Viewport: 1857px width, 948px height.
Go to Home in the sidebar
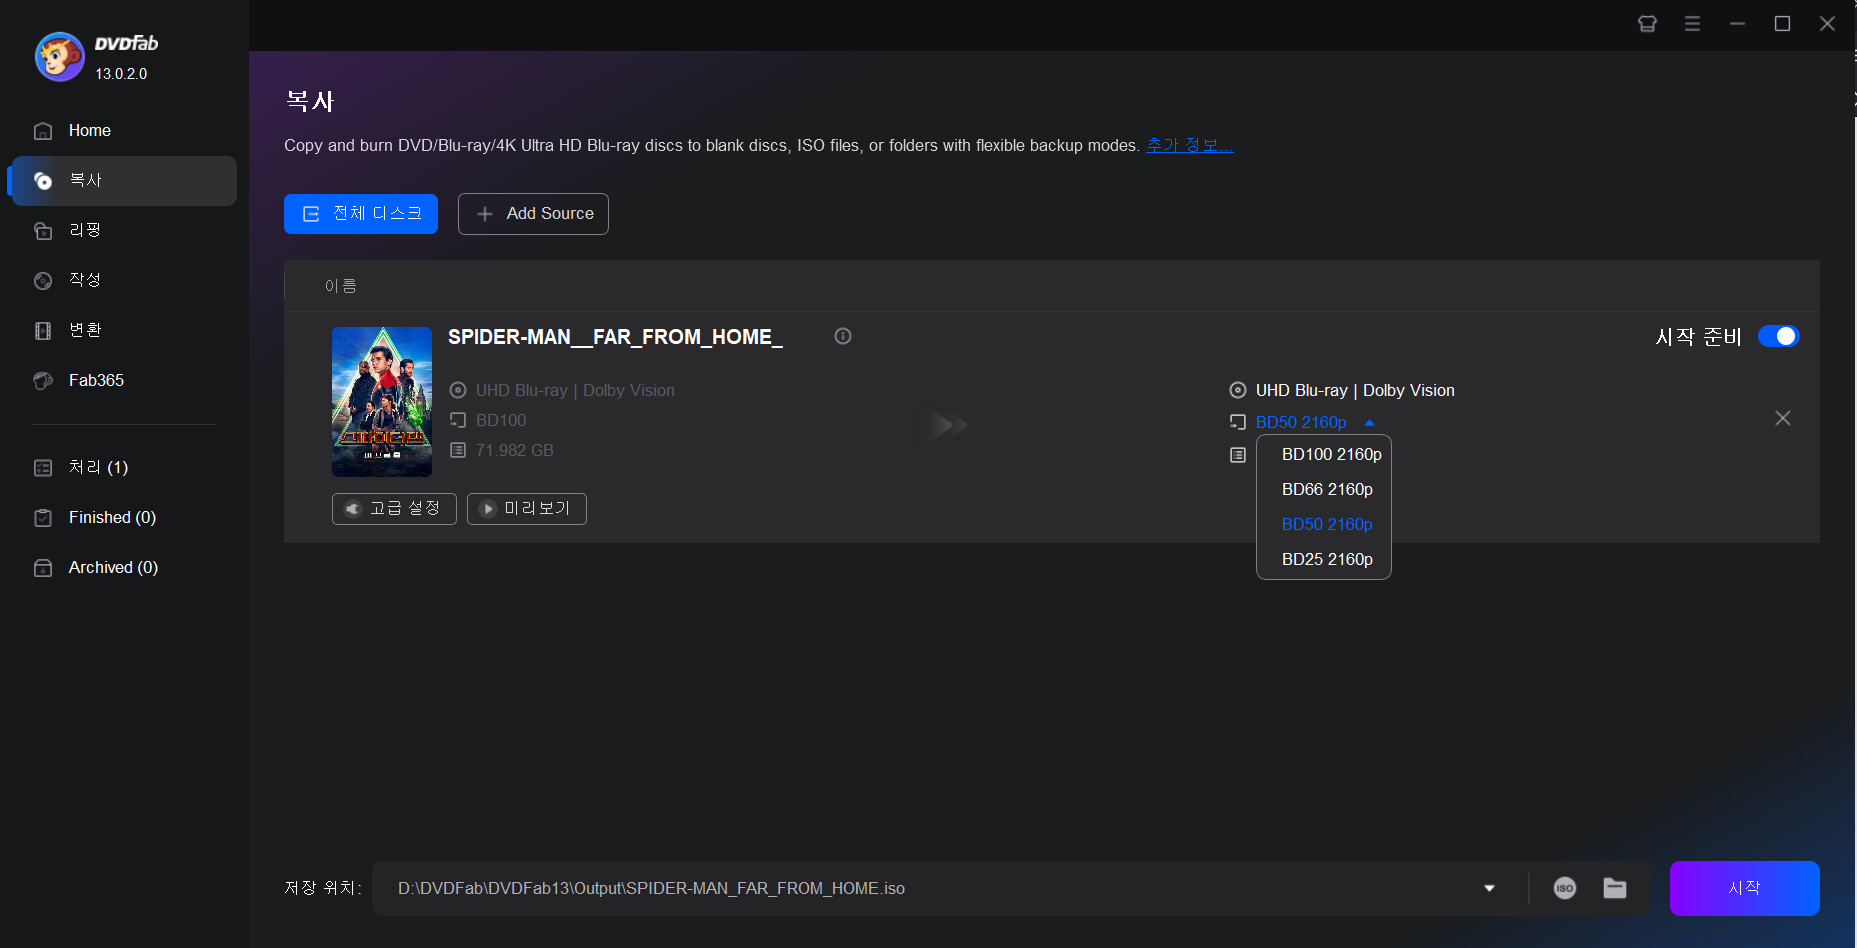point(124,131)
